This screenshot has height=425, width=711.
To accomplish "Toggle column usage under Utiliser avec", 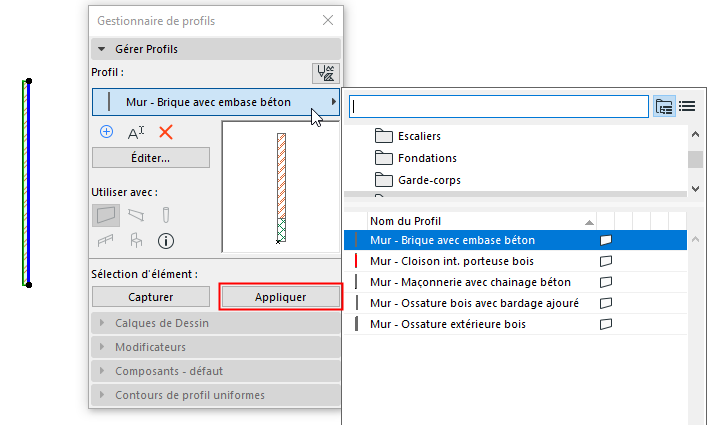I will 166,214.
